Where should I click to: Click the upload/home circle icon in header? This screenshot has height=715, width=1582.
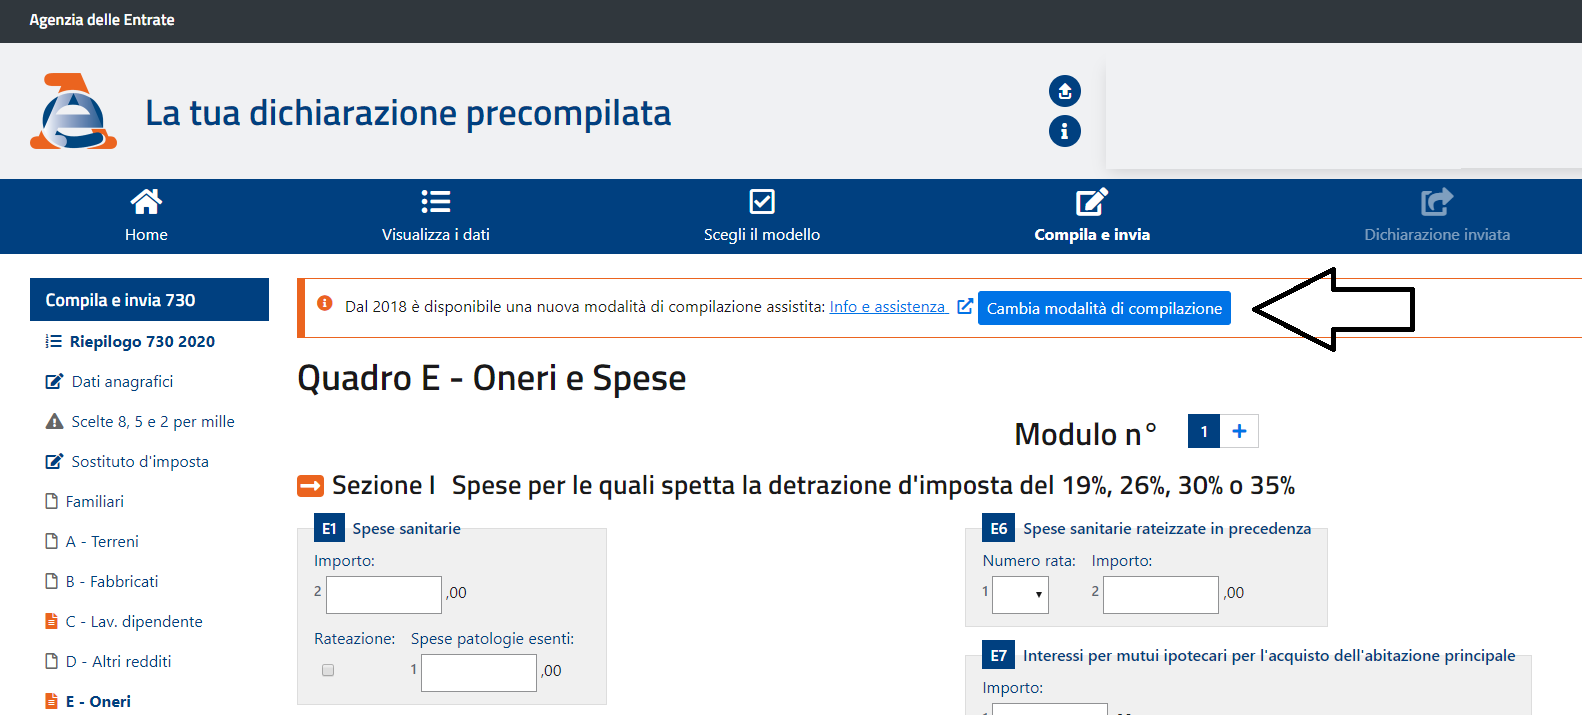click(1064, 91)
